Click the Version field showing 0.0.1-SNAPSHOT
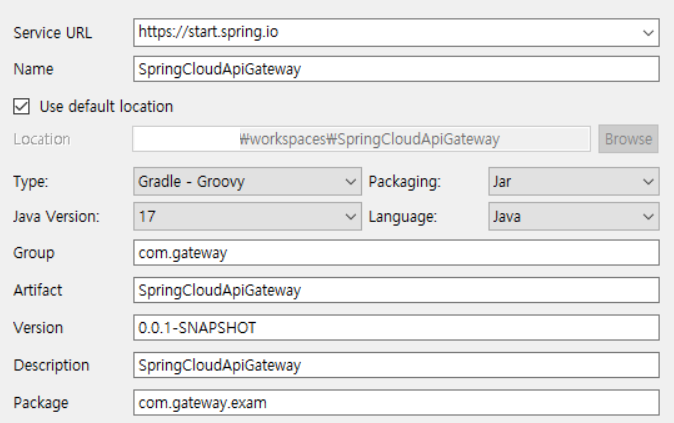 (x=396, y=328)
